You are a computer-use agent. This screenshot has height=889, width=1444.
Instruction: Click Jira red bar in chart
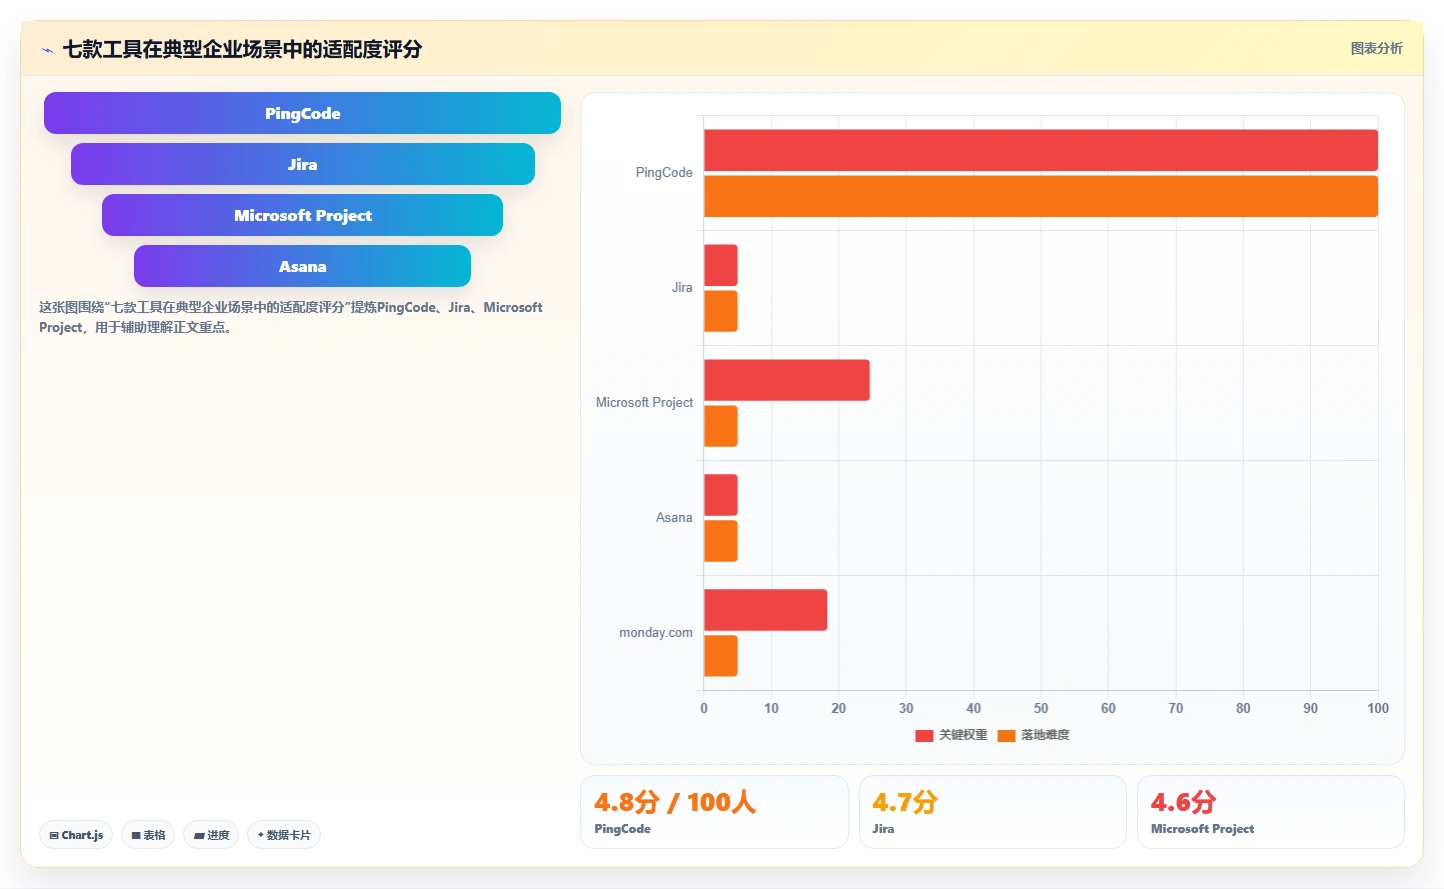[721, 265]
